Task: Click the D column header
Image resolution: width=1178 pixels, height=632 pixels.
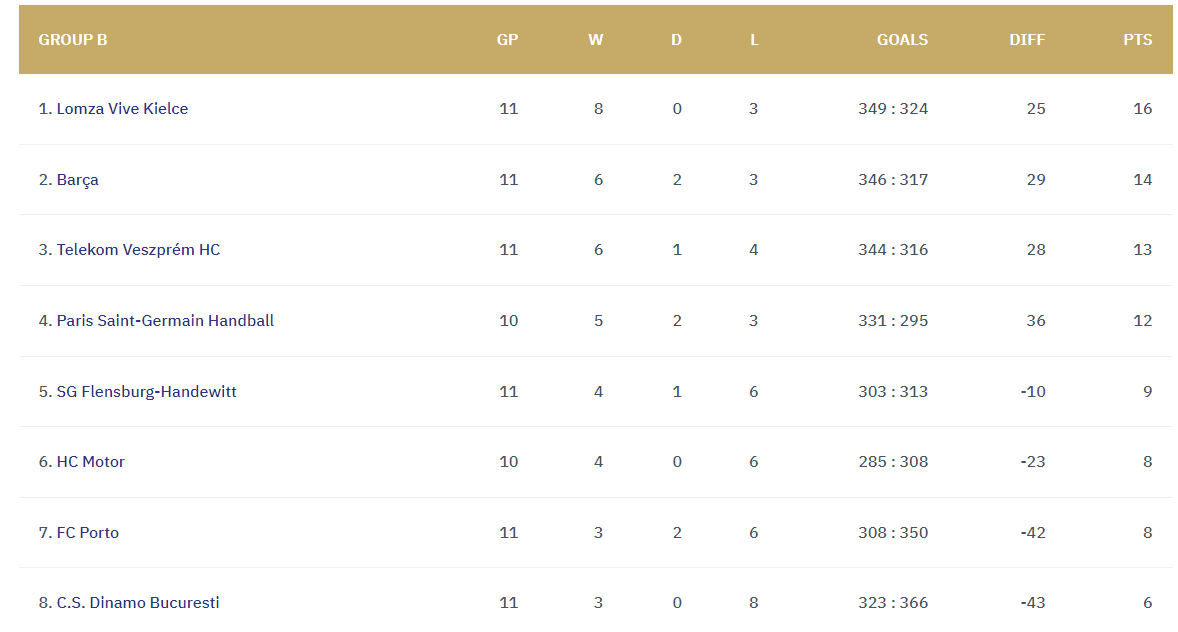Action: tap(676, 40)
